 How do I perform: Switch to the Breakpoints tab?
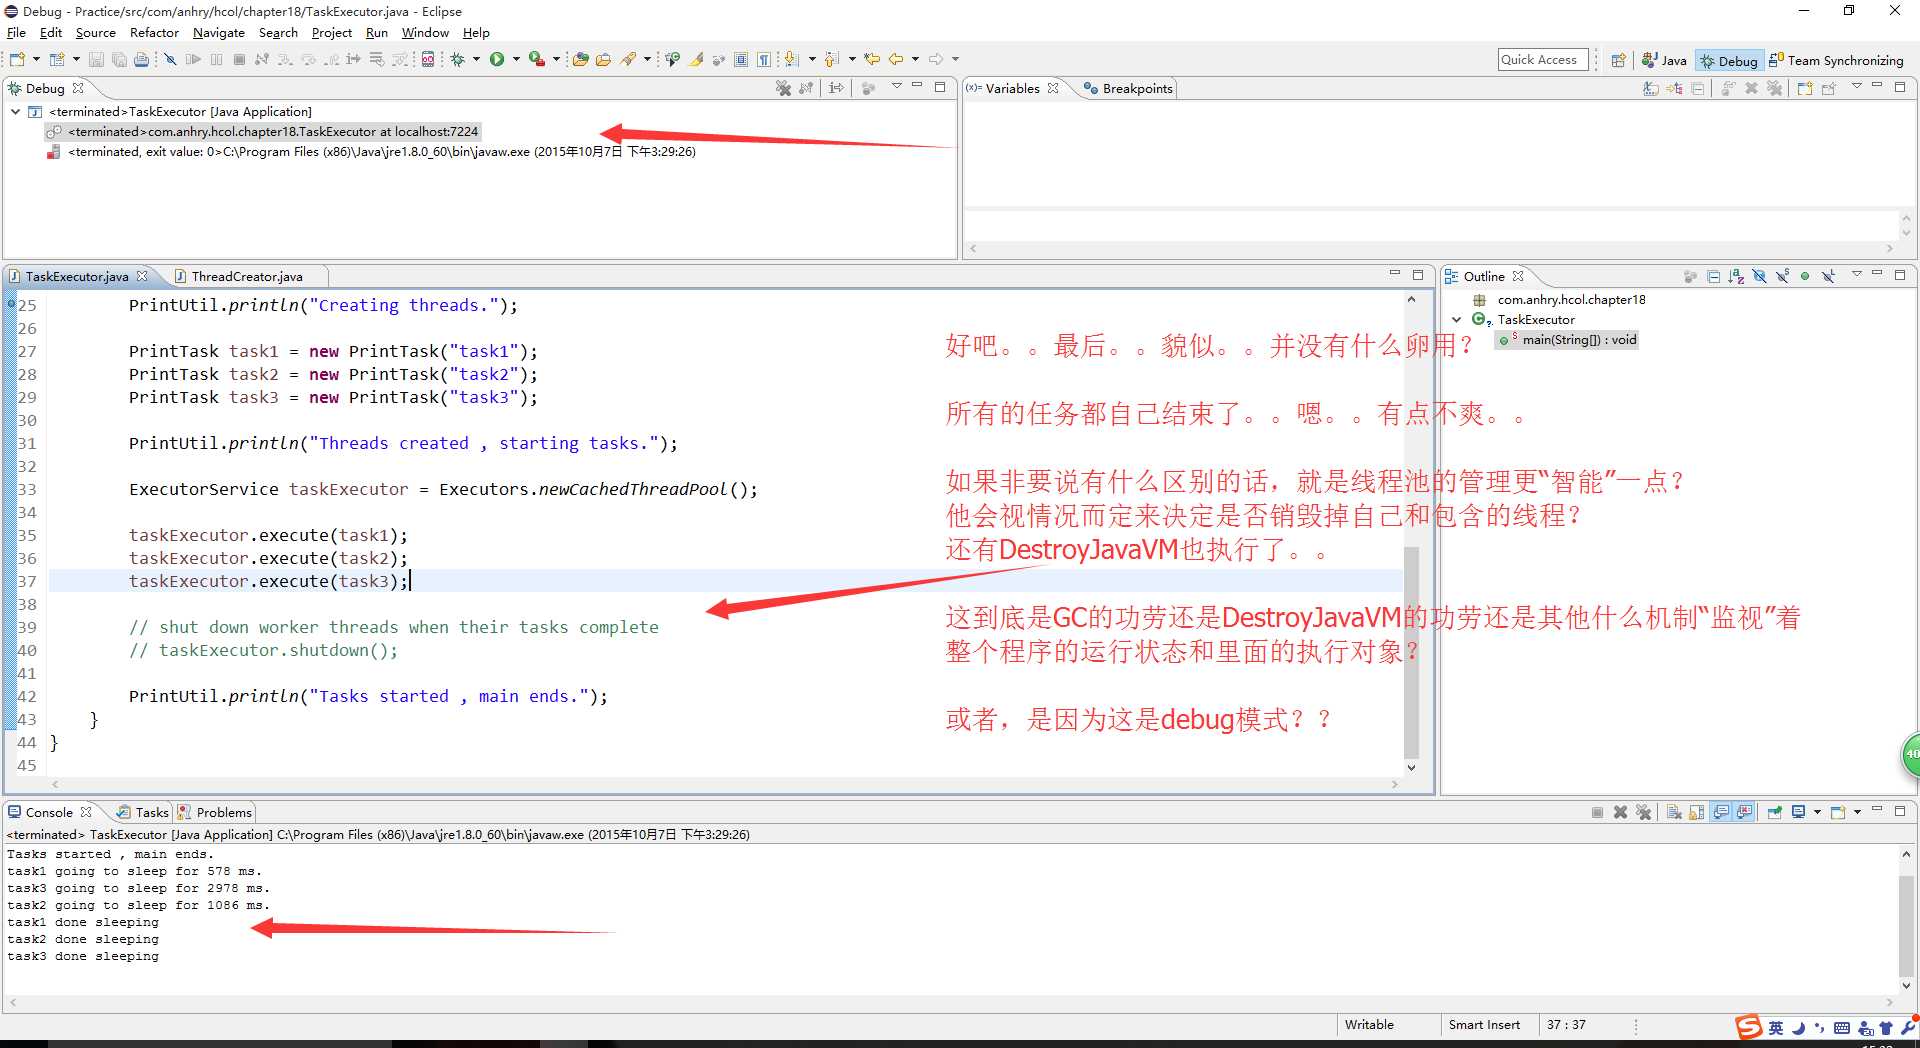[x=1128, y=88]
